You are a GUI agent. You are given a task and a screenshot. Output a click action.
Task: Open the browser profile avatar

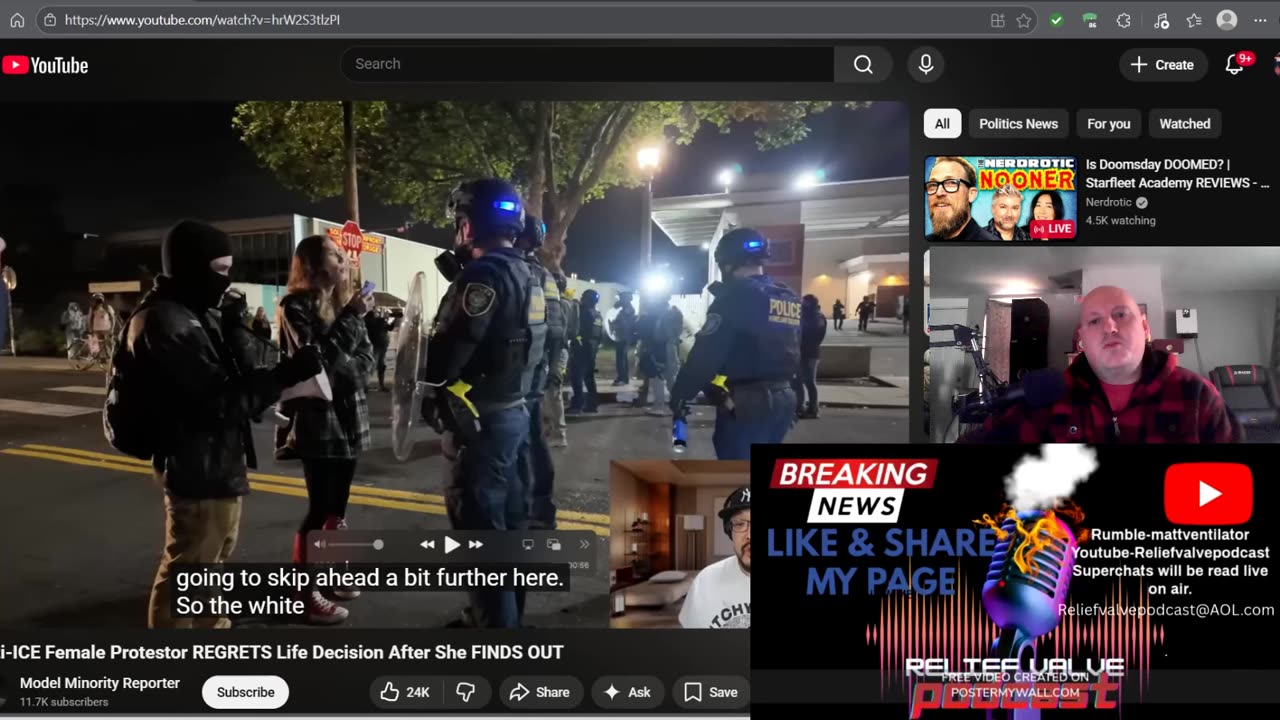point(1227,20)
